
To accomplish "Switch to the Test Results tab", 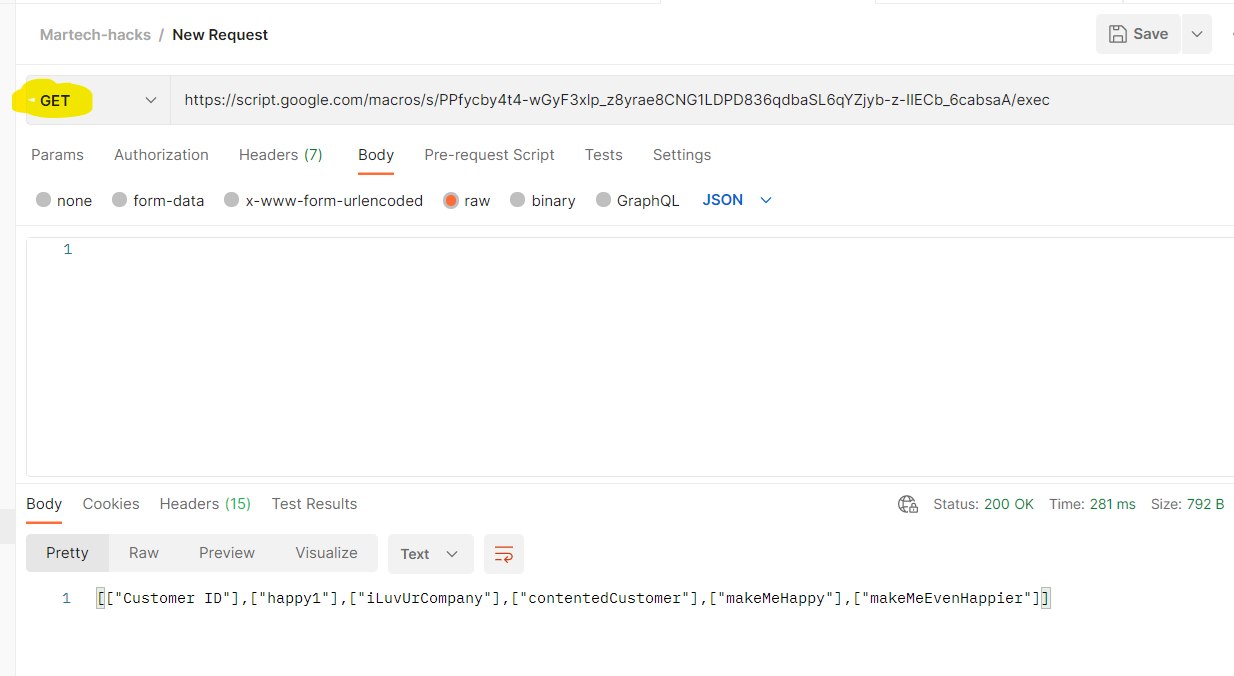I will (314, 504).
